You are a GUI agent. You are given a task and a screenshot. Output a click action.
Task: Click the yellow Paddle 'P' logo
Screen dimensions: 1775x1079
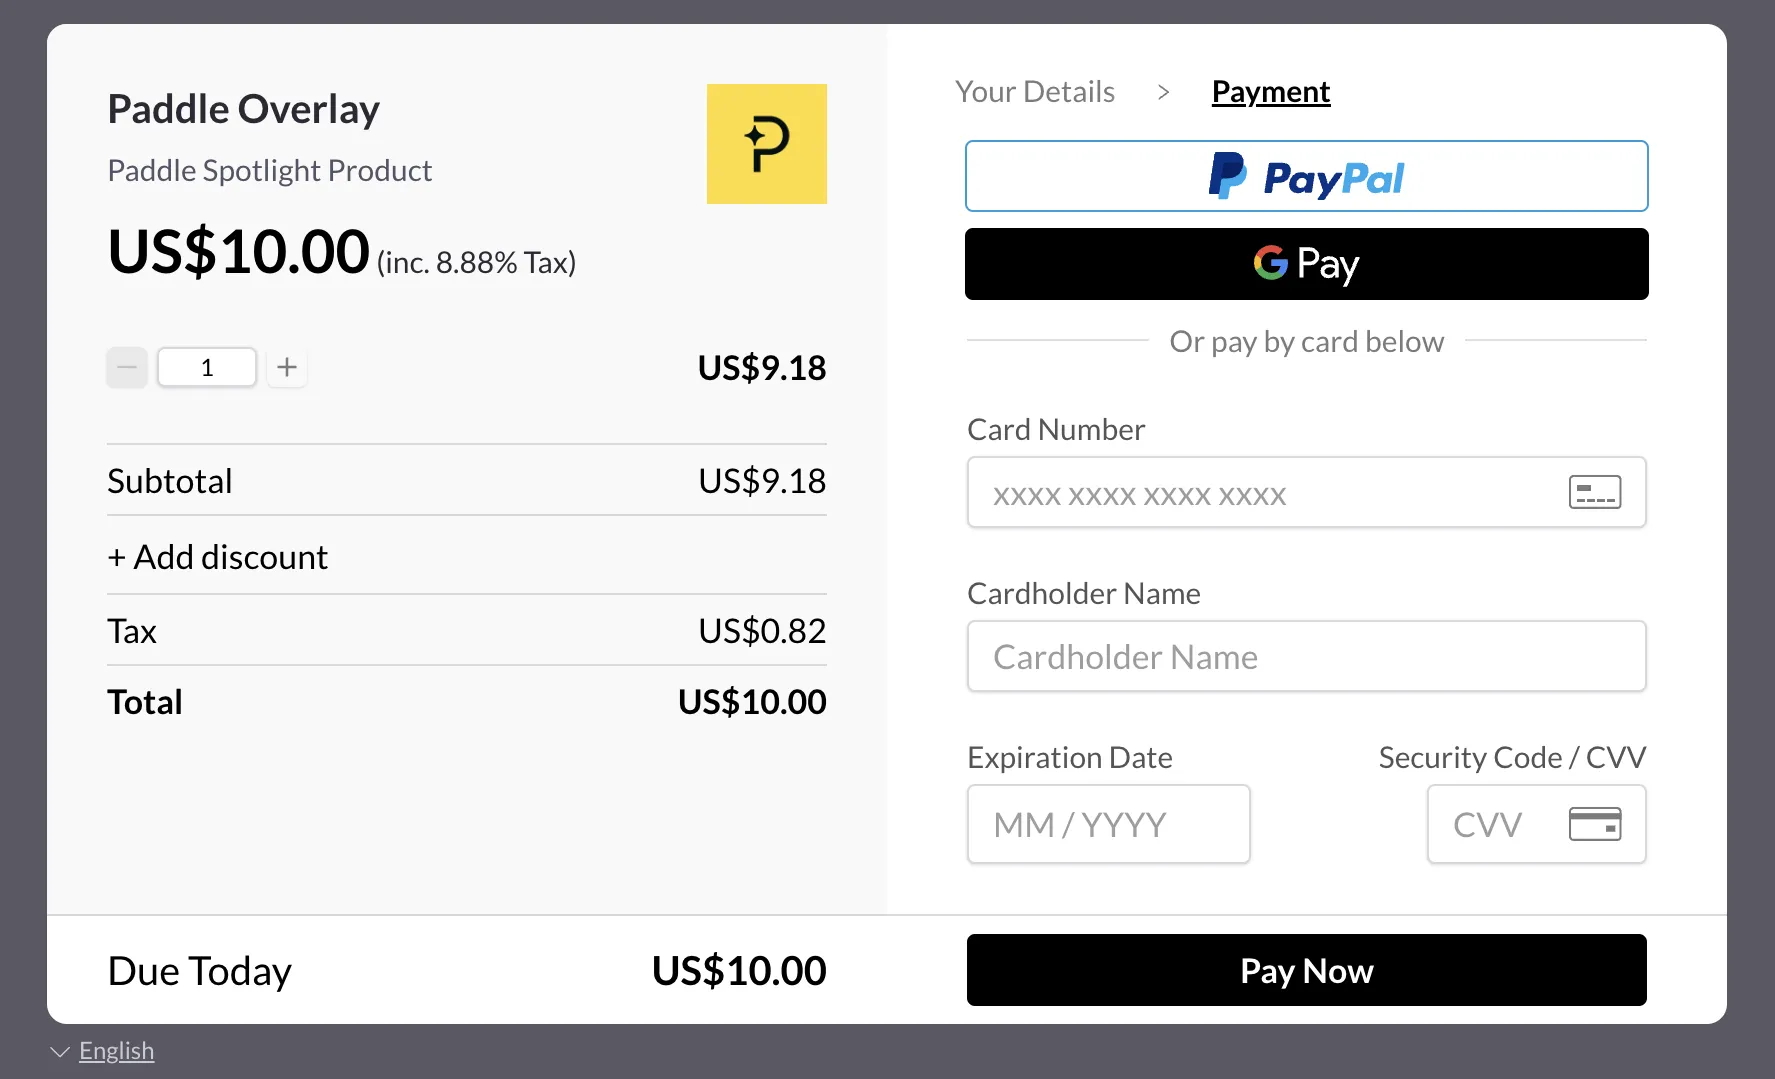tap(766, 143)
